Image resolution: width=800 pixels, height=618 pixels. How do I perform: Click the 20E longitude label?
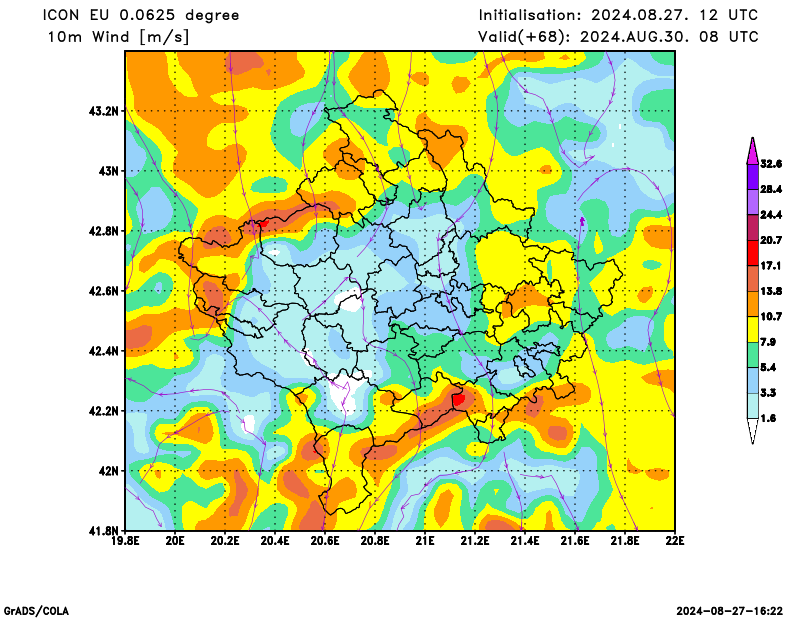click(175, 540)
